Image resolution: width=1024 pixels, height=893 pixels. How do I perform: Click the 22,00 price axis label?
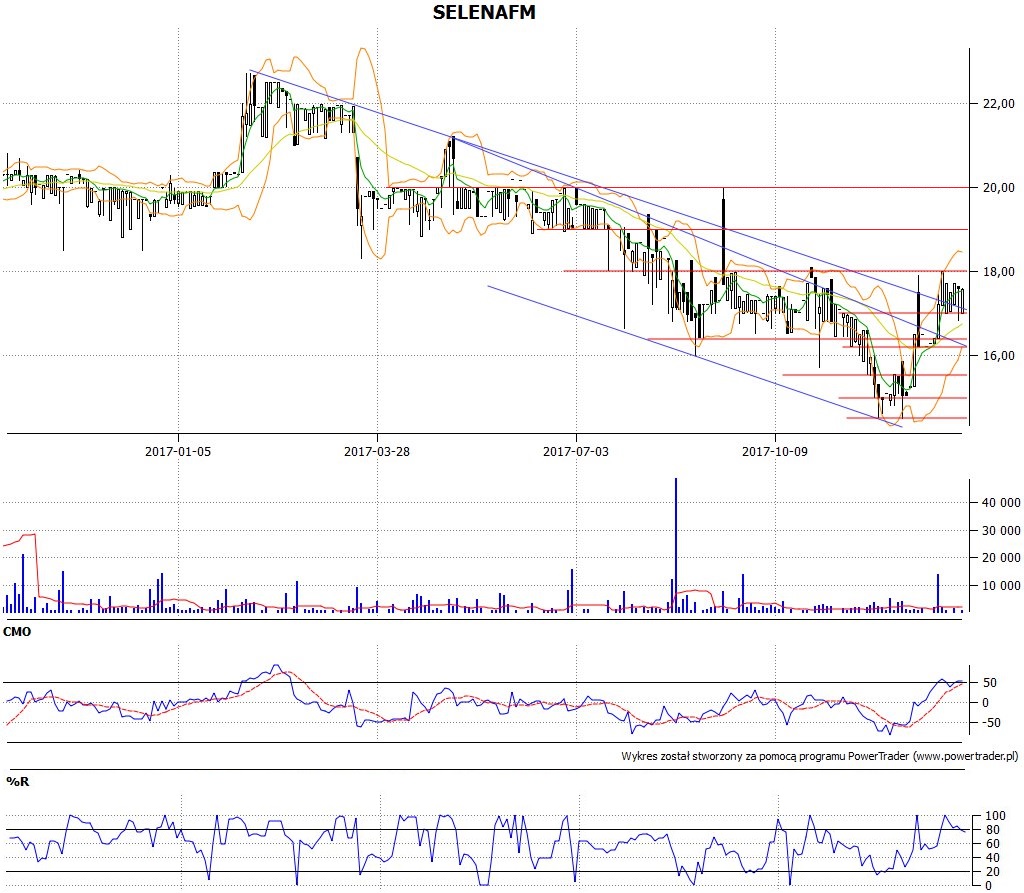[x=999, y=103]
